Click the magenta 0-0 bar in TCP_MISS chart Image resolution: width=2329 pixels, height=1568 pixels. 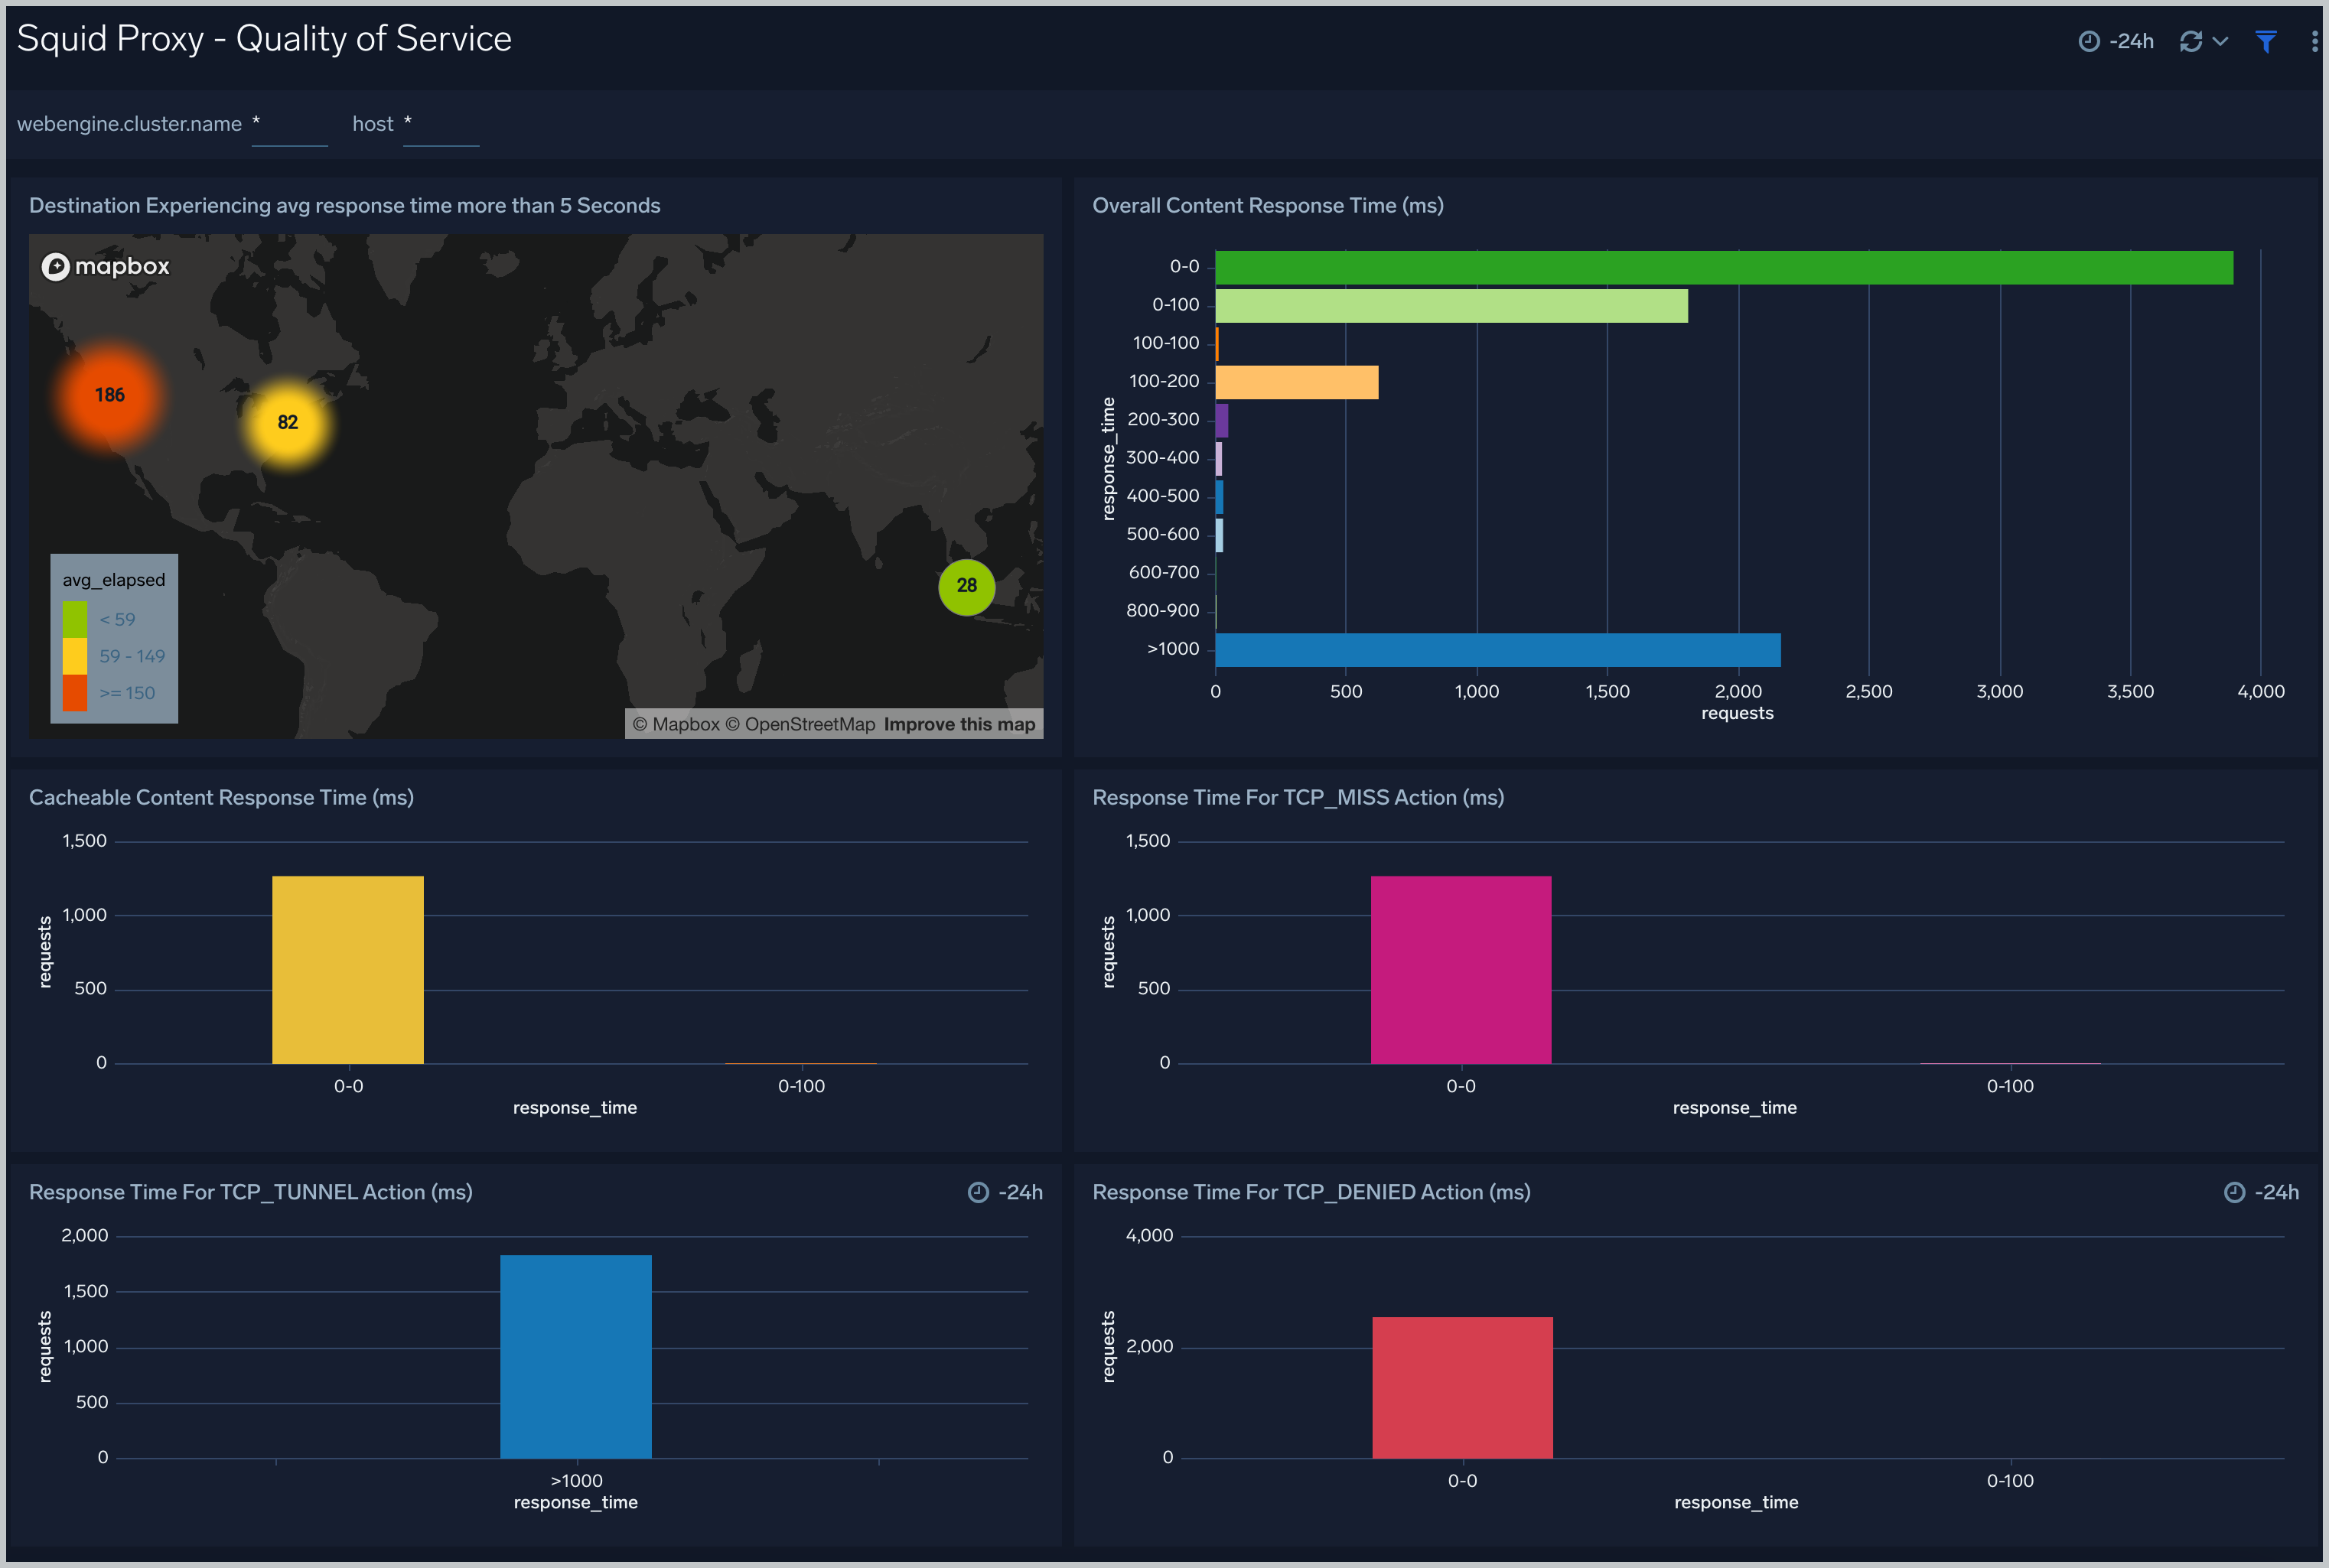tap(1461, 969)
